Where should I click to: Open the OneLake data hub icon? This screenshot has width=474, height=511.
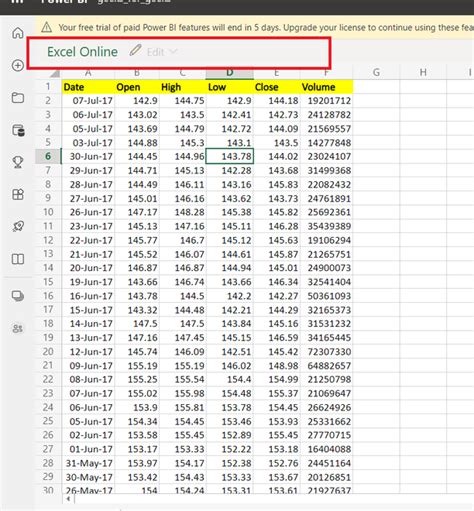point(18,130)
